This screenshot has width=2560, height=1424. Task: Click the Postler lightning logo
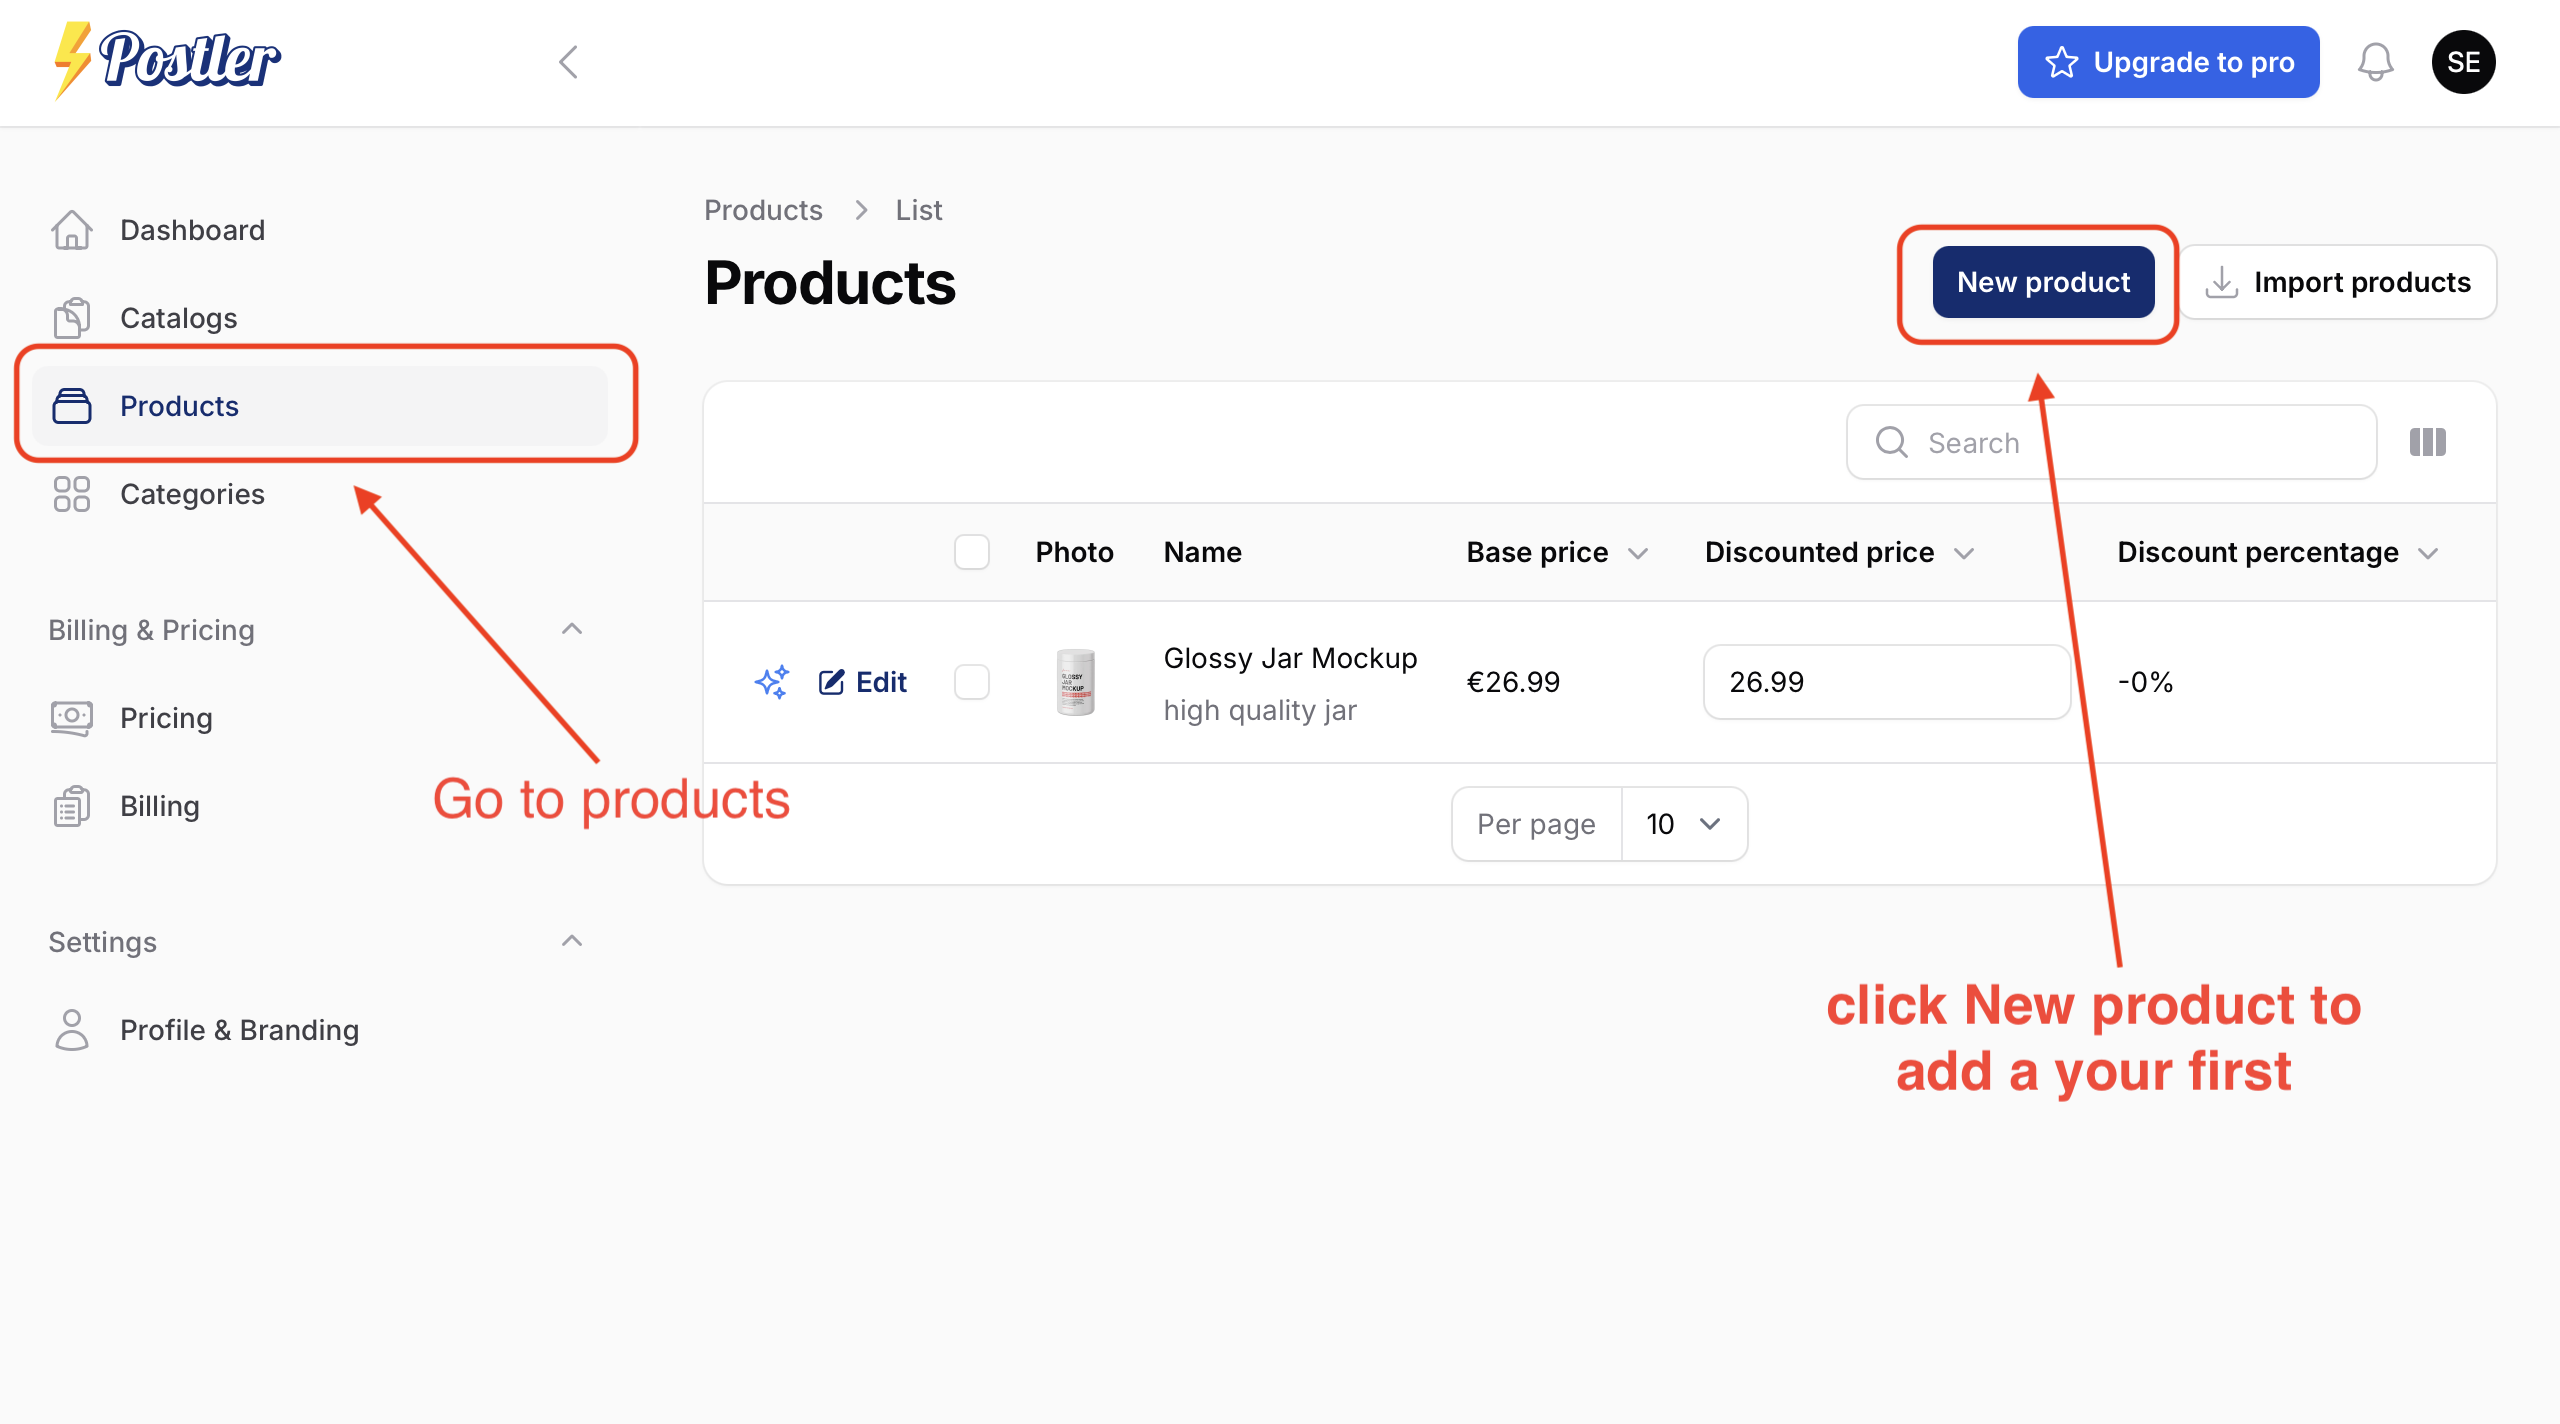click(x=73, y=60)
